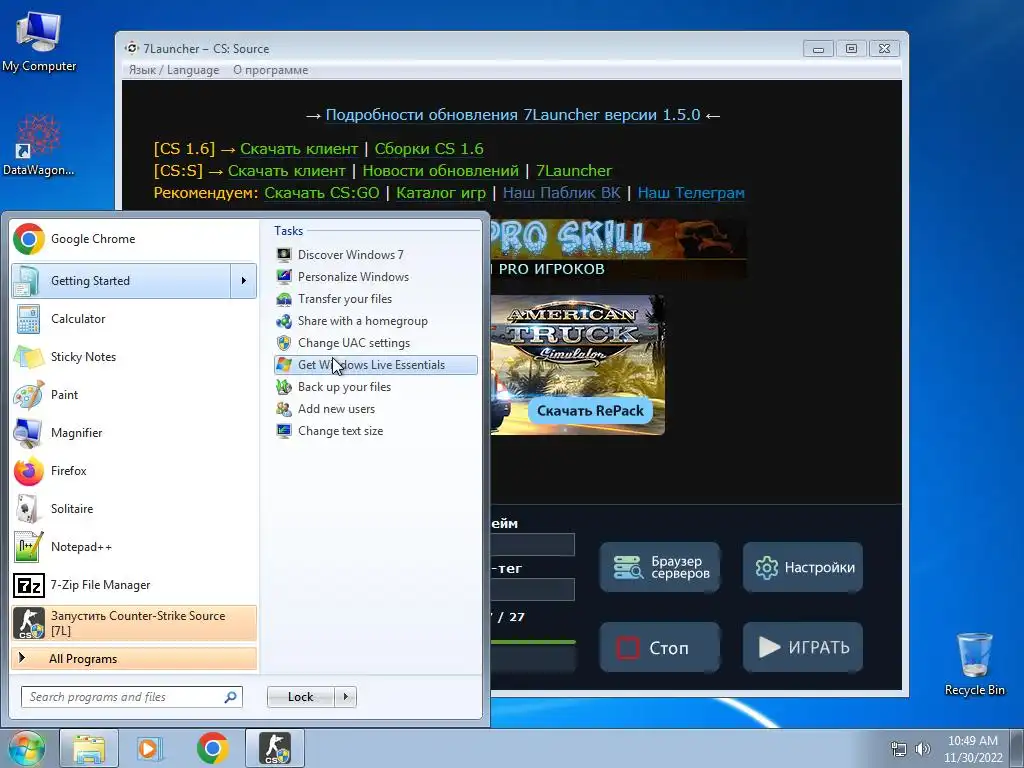Click the network tray icon
The image size is (1024, 768).
(899, 749)
